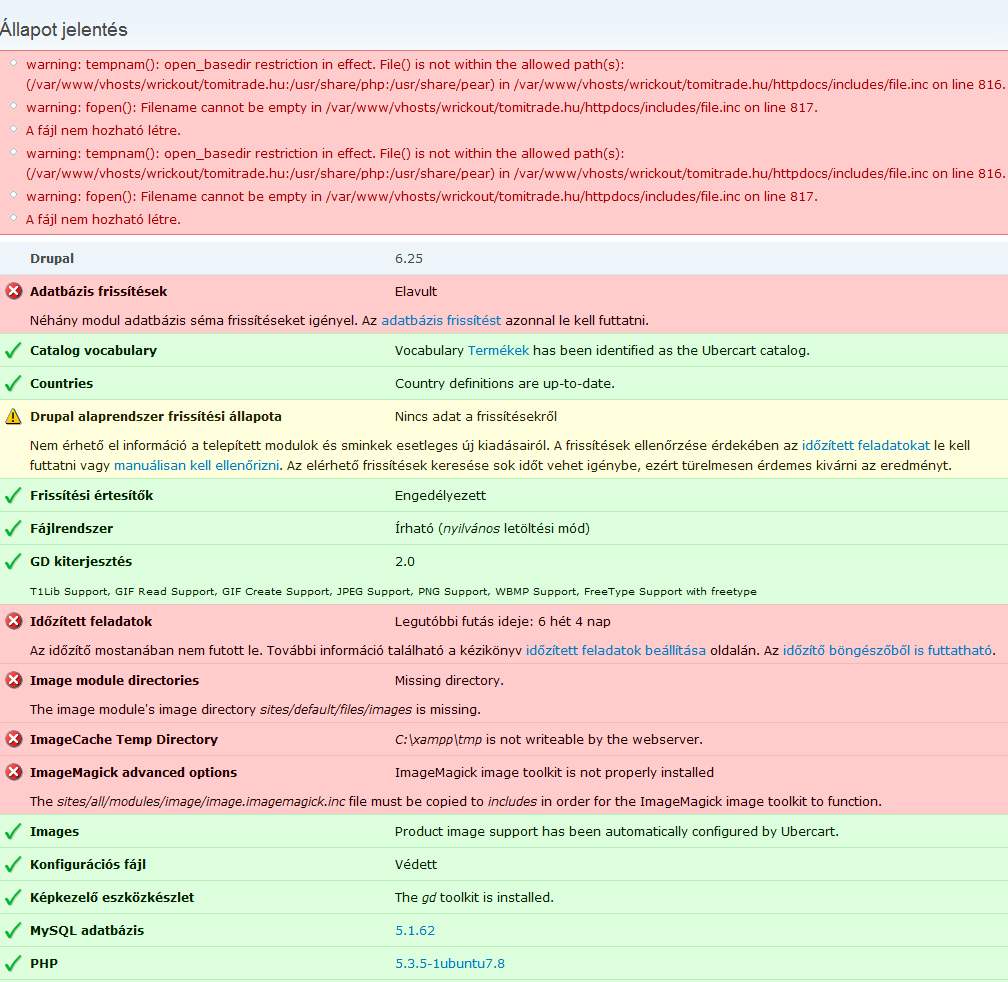This screenshot has height=982, width=1008.
Task: Open the MySQL version 5.1.62 link
Action: [x=415, y=930]
